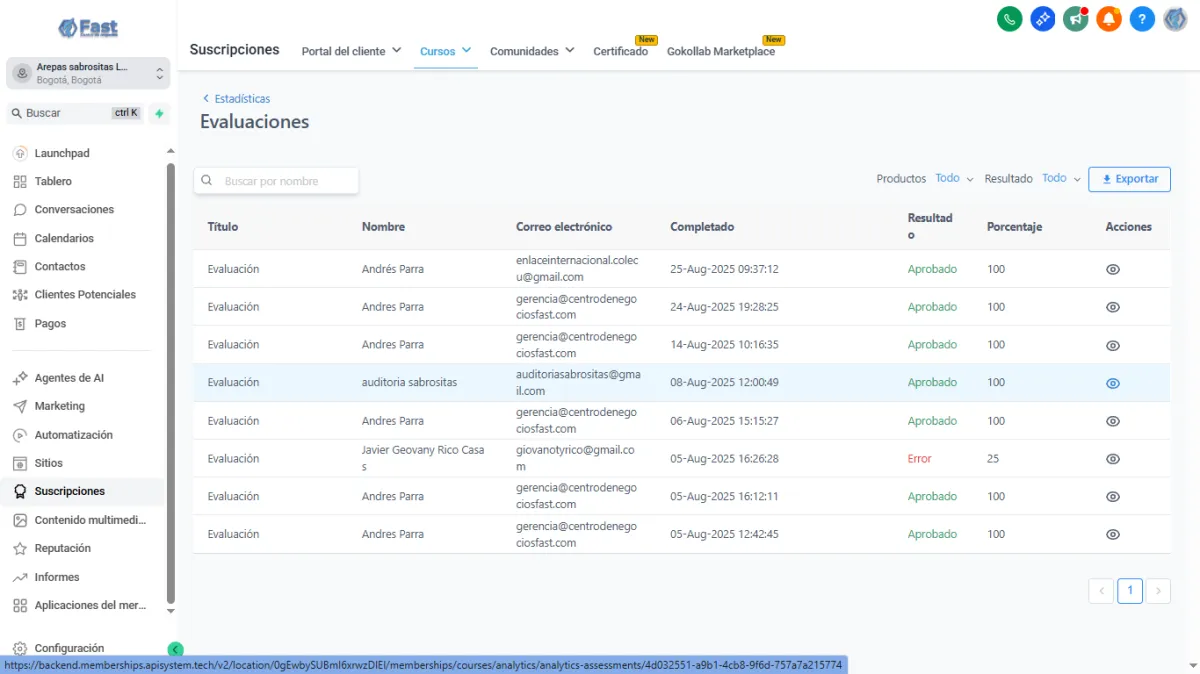The height and width of the screenshot is (674, 1200).
Task: Click the green lightning quick actions icon
Action: coord(159,113)
